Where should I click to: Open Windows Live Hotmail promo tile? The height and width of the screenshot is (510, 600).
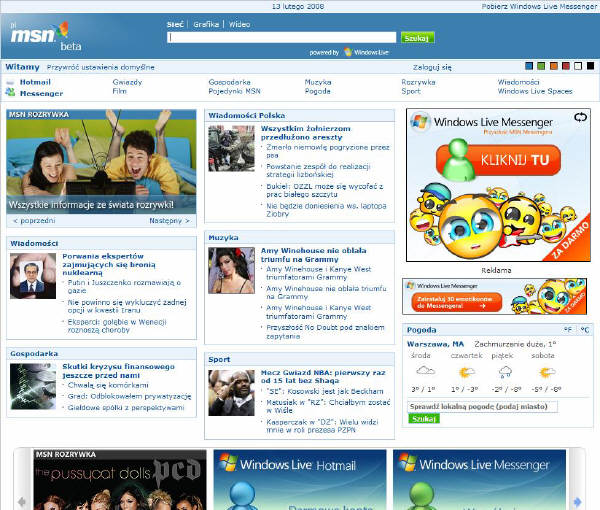(300, 480)
